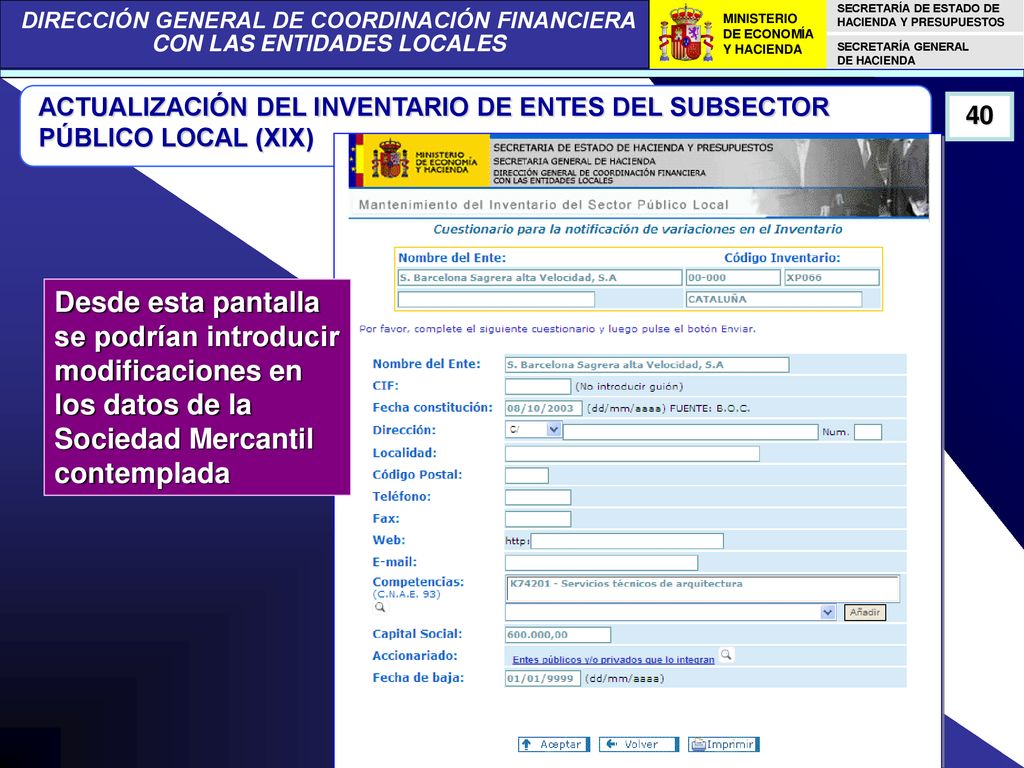This screenshot has width=1024, height=768.
Task: Open Entes públicos y/o privados que lo integran link
Action: point(613,660)
